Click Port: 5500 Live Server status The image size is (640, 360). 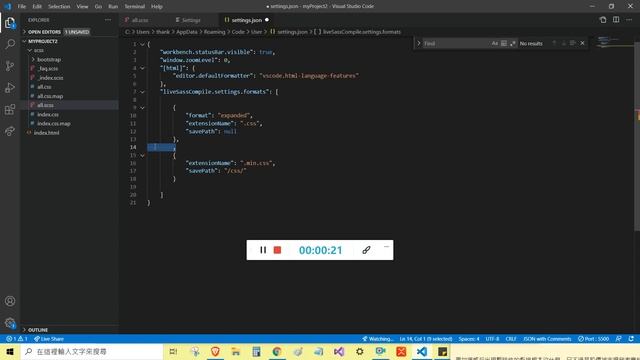(593, 339)
